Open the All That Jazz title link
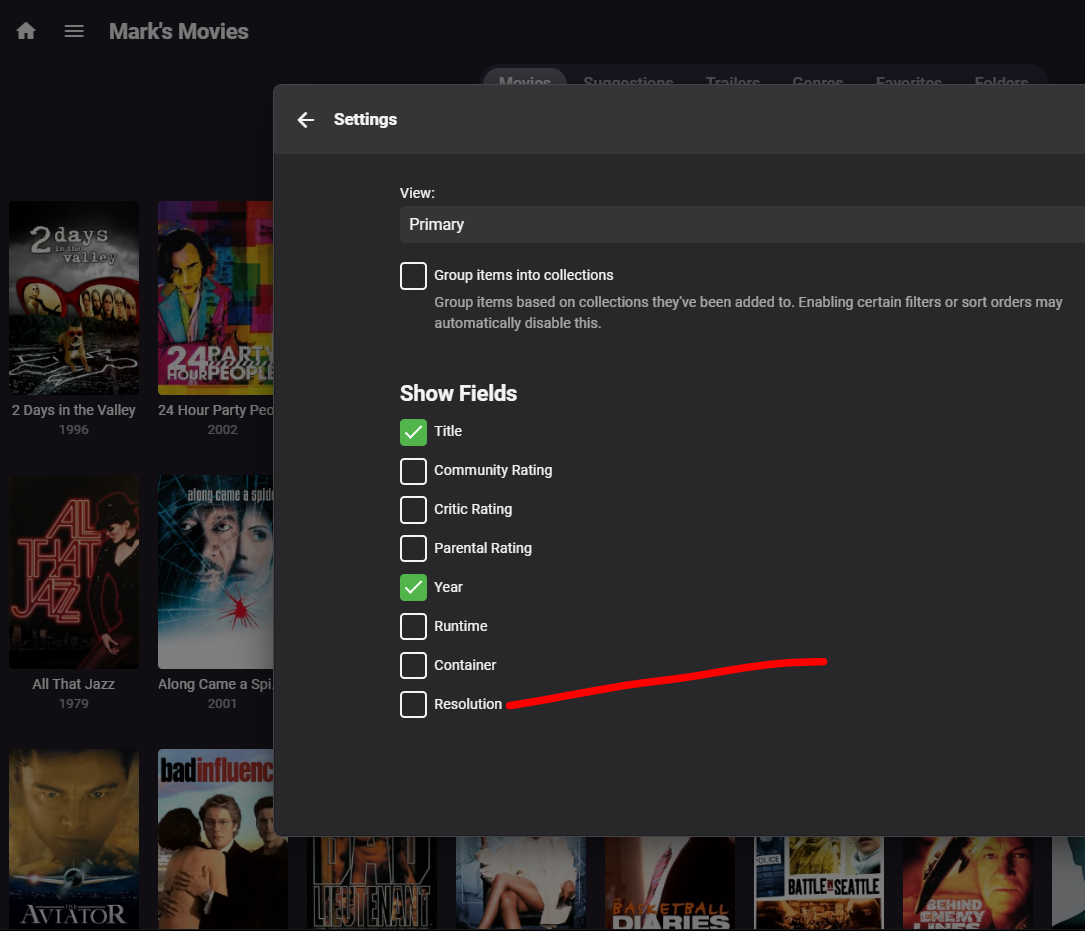The height and width of the screenshot is (931, 1085). 74,684
